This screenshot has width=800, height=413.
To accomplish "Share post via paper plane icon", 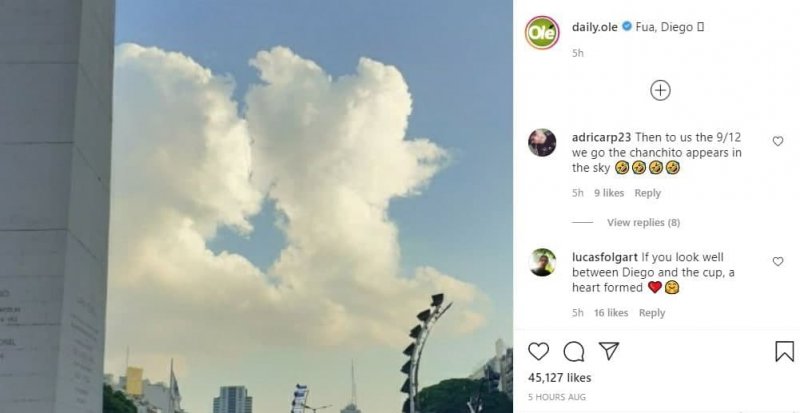I will coord(609,351).
